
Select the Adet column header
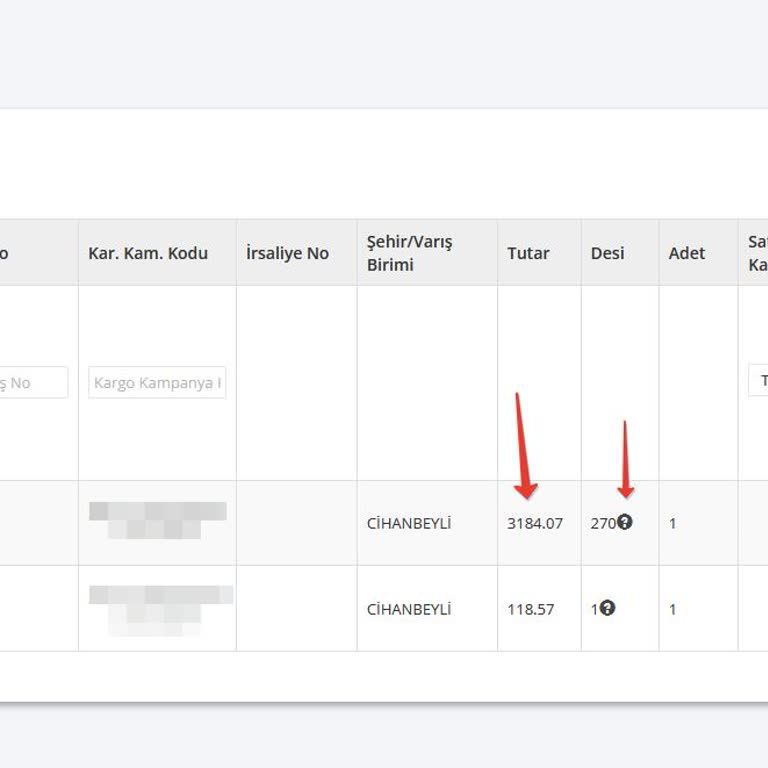coord(687,253)
